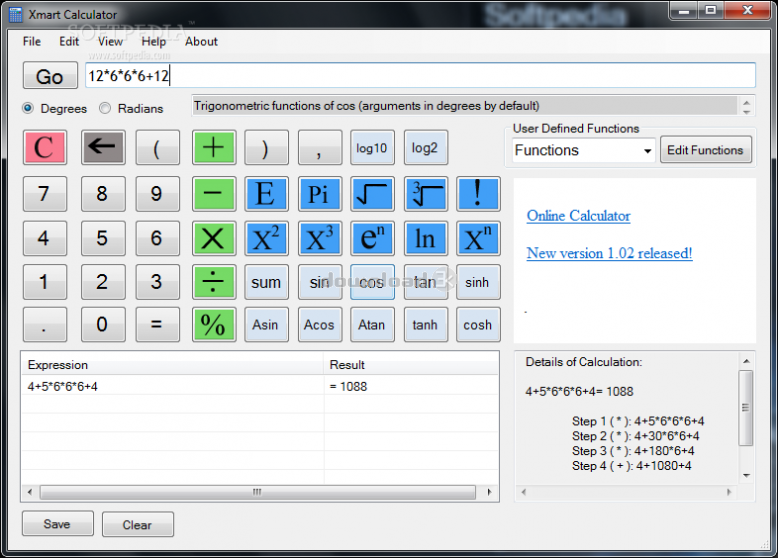Screen dimensions: 778x558
Task: Open the Functions dropdown list
Action: tap(584, 150)
